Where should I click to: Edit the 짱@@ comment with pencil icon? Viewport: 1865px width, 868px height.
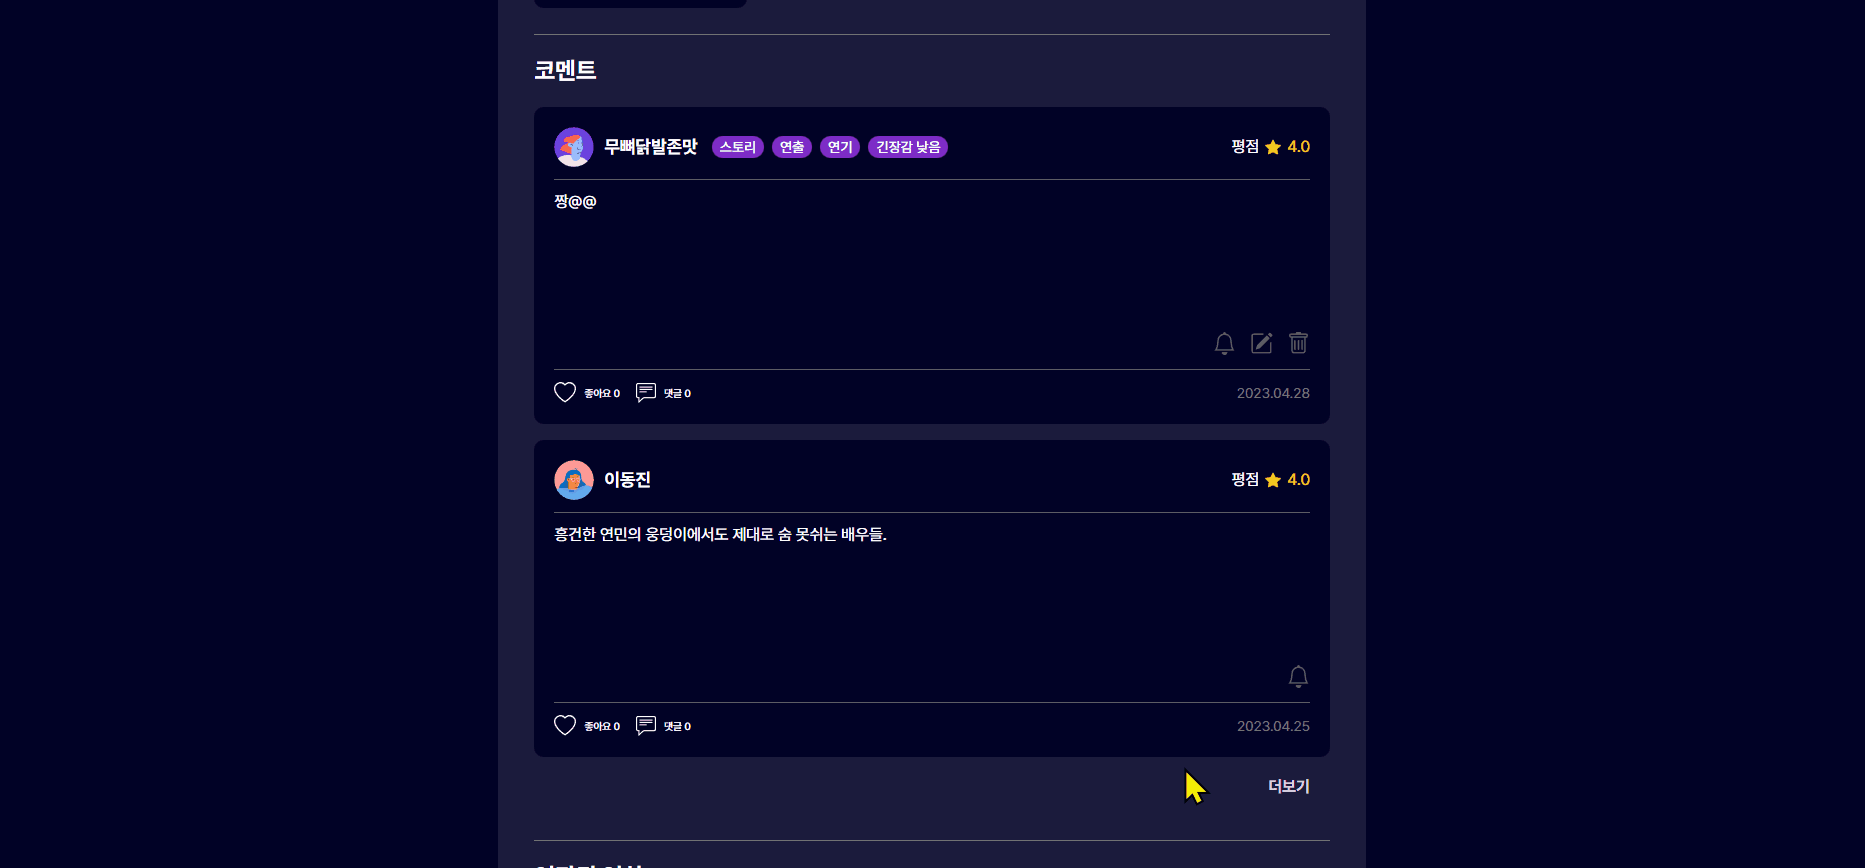[x=1262, y=343]
